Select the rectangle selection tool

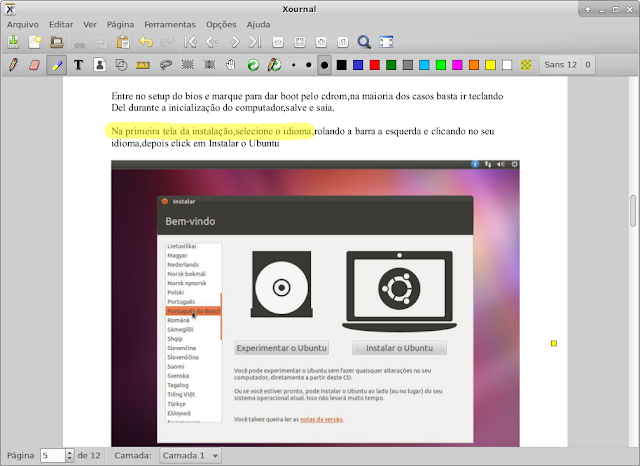click(x=187, y=65)
